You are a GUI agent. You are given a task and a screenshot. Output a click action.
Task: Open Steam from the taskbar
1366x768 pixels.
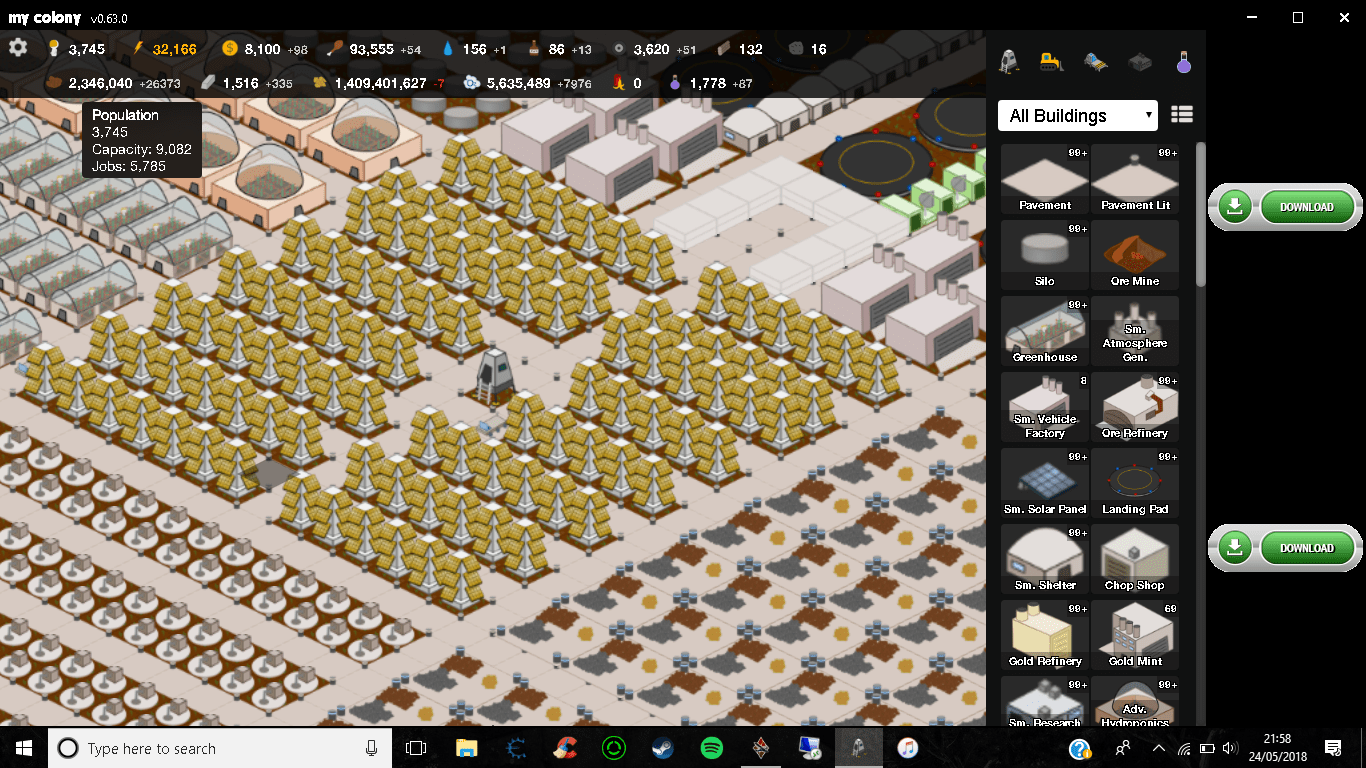tap(662, 747)
